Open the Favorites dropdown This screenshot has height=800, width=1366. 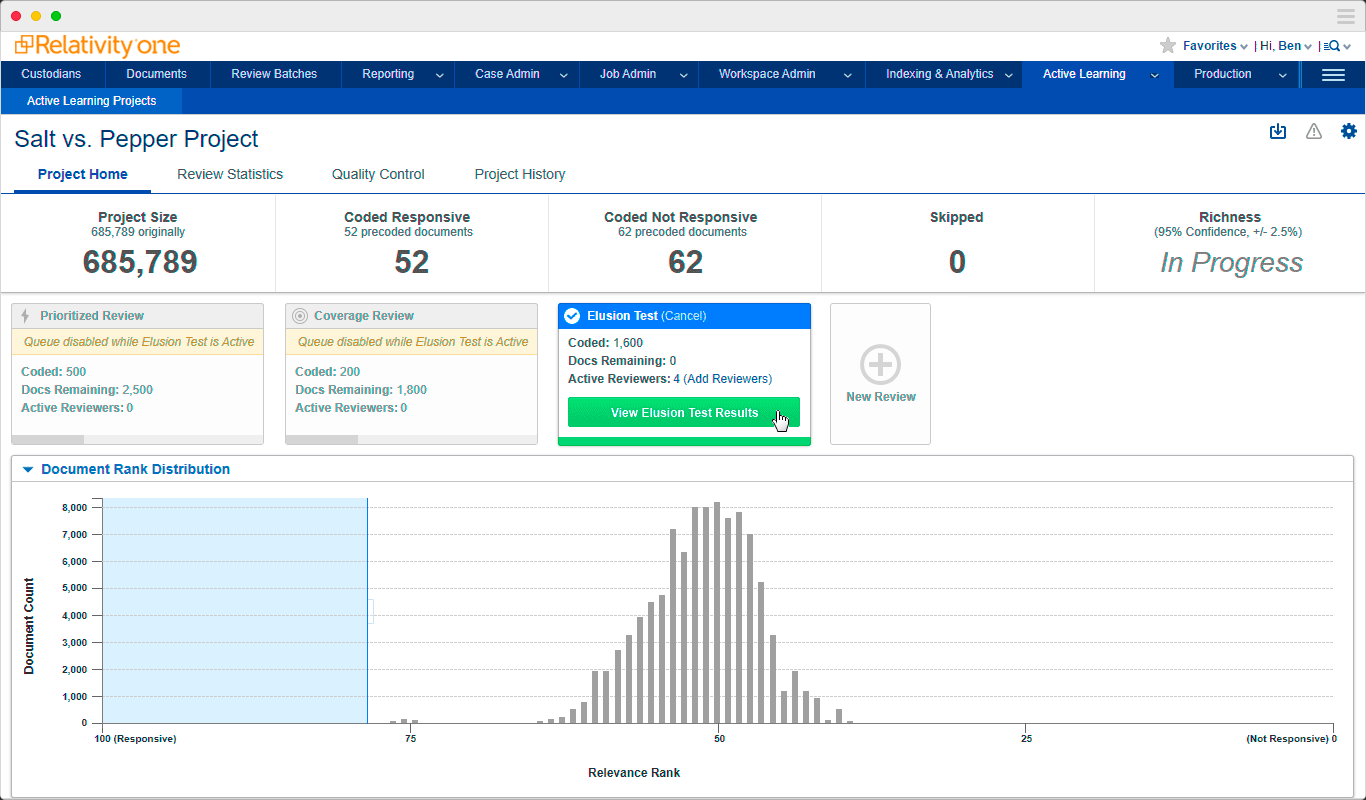[1215, 46]
